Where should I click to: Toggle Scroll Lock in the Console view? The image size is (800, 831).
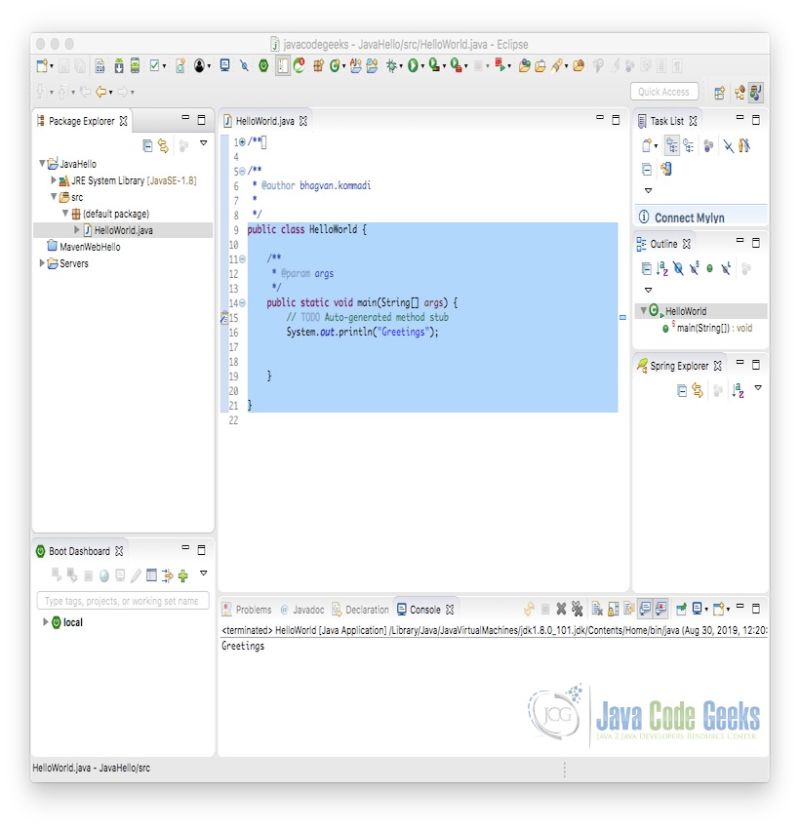click(x=611, y=608)
